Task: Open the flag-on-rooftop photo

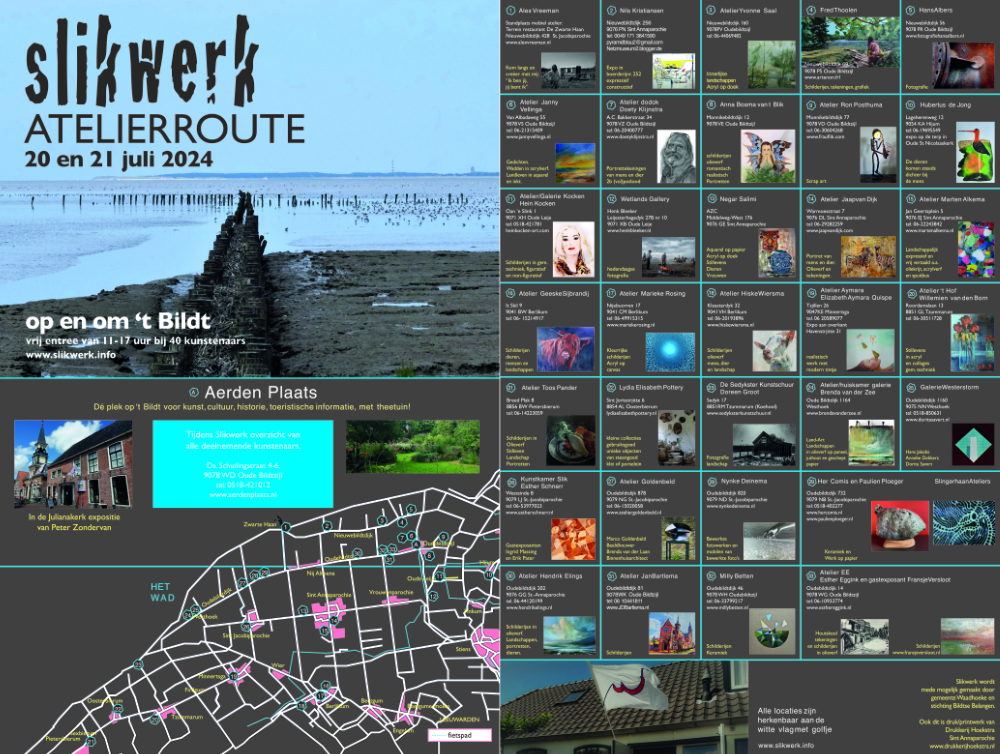Action: [624, 707]
